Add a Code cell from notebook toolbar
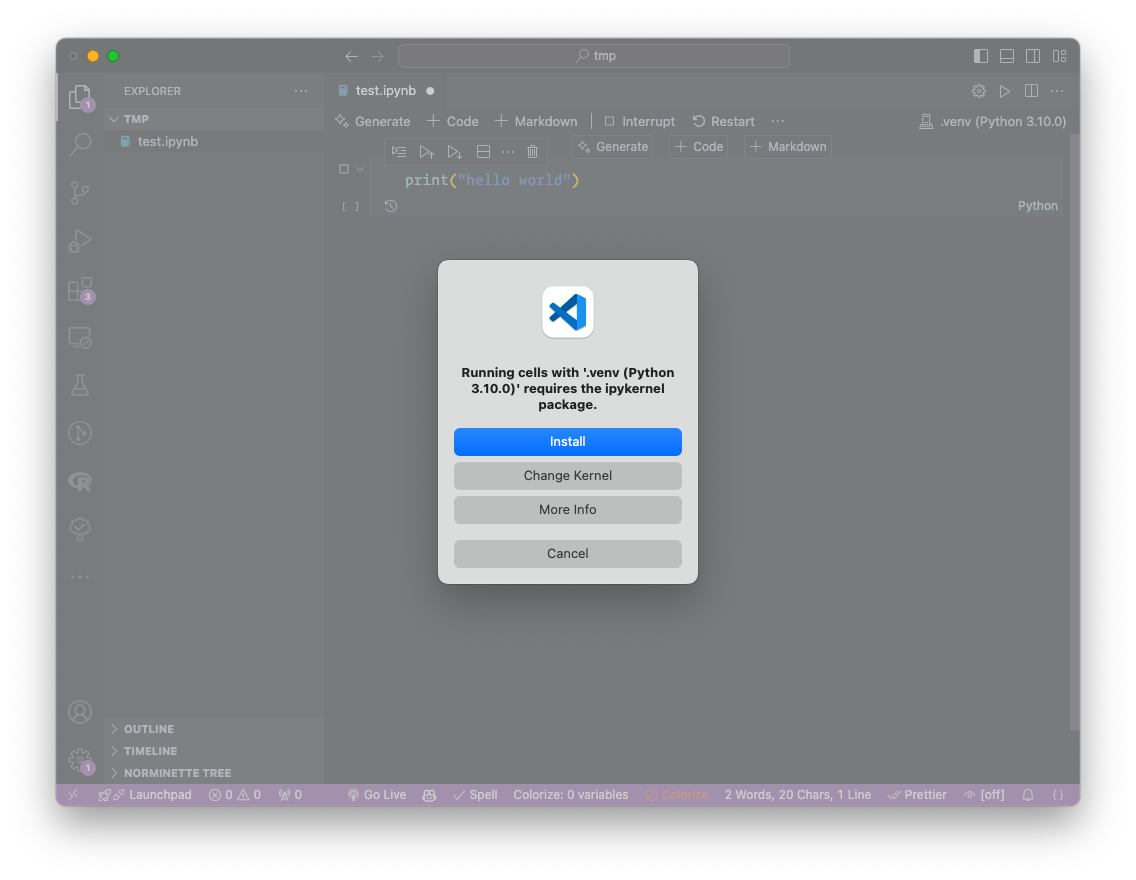The image size is (1136, 880). click(453, 121)
